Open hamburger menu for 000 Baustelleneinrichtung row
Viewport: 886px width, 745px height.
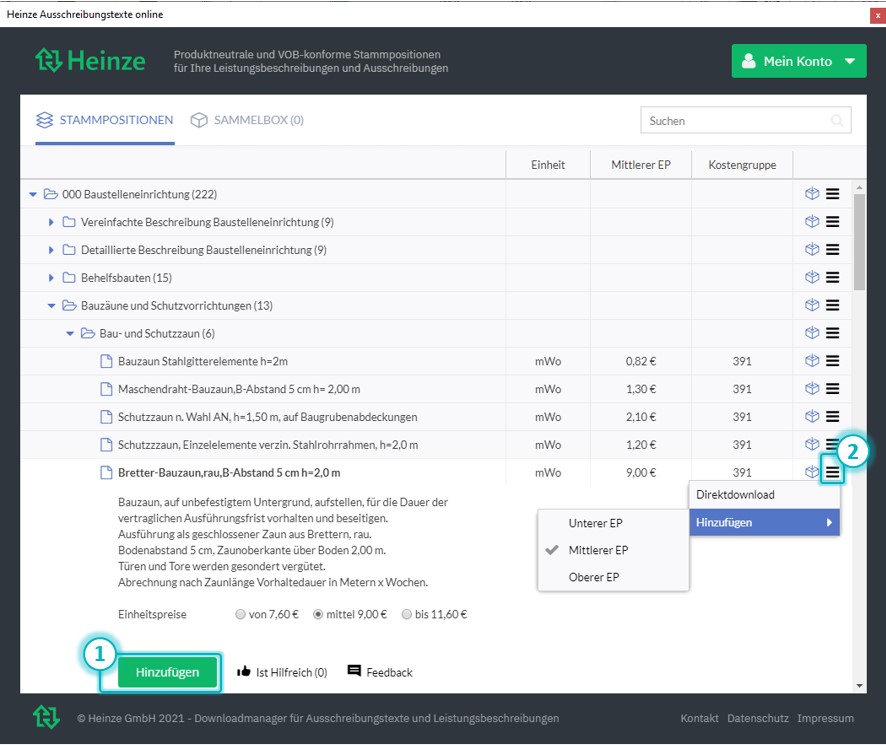click(832, 194)
